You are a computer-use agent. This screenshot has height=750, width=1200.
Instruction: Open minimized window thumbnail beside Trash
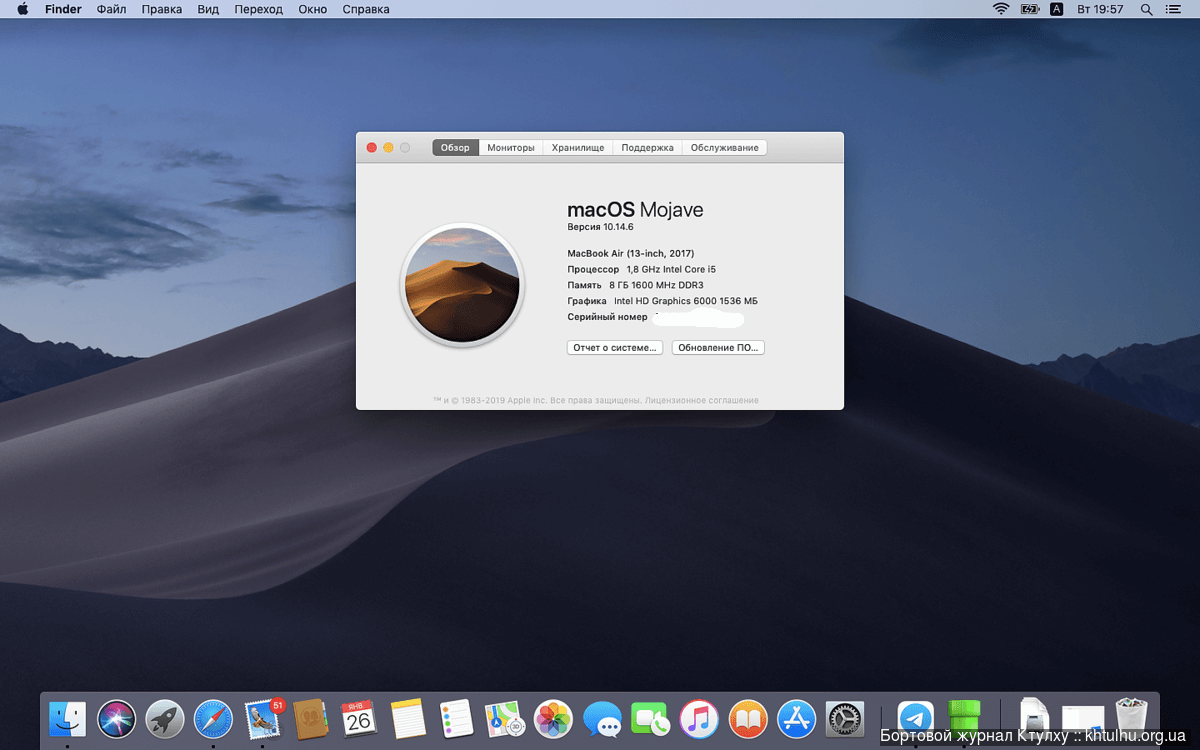tap(1083, 718)
